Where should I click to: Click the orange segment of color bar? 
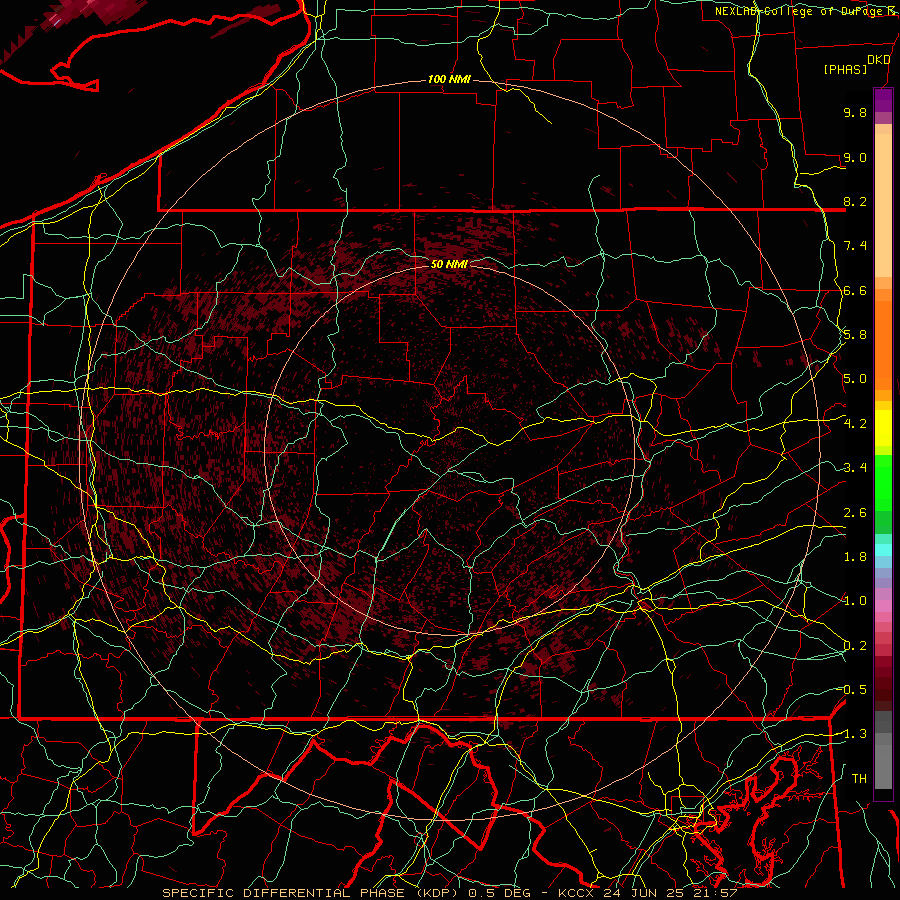tap(883, 344)
